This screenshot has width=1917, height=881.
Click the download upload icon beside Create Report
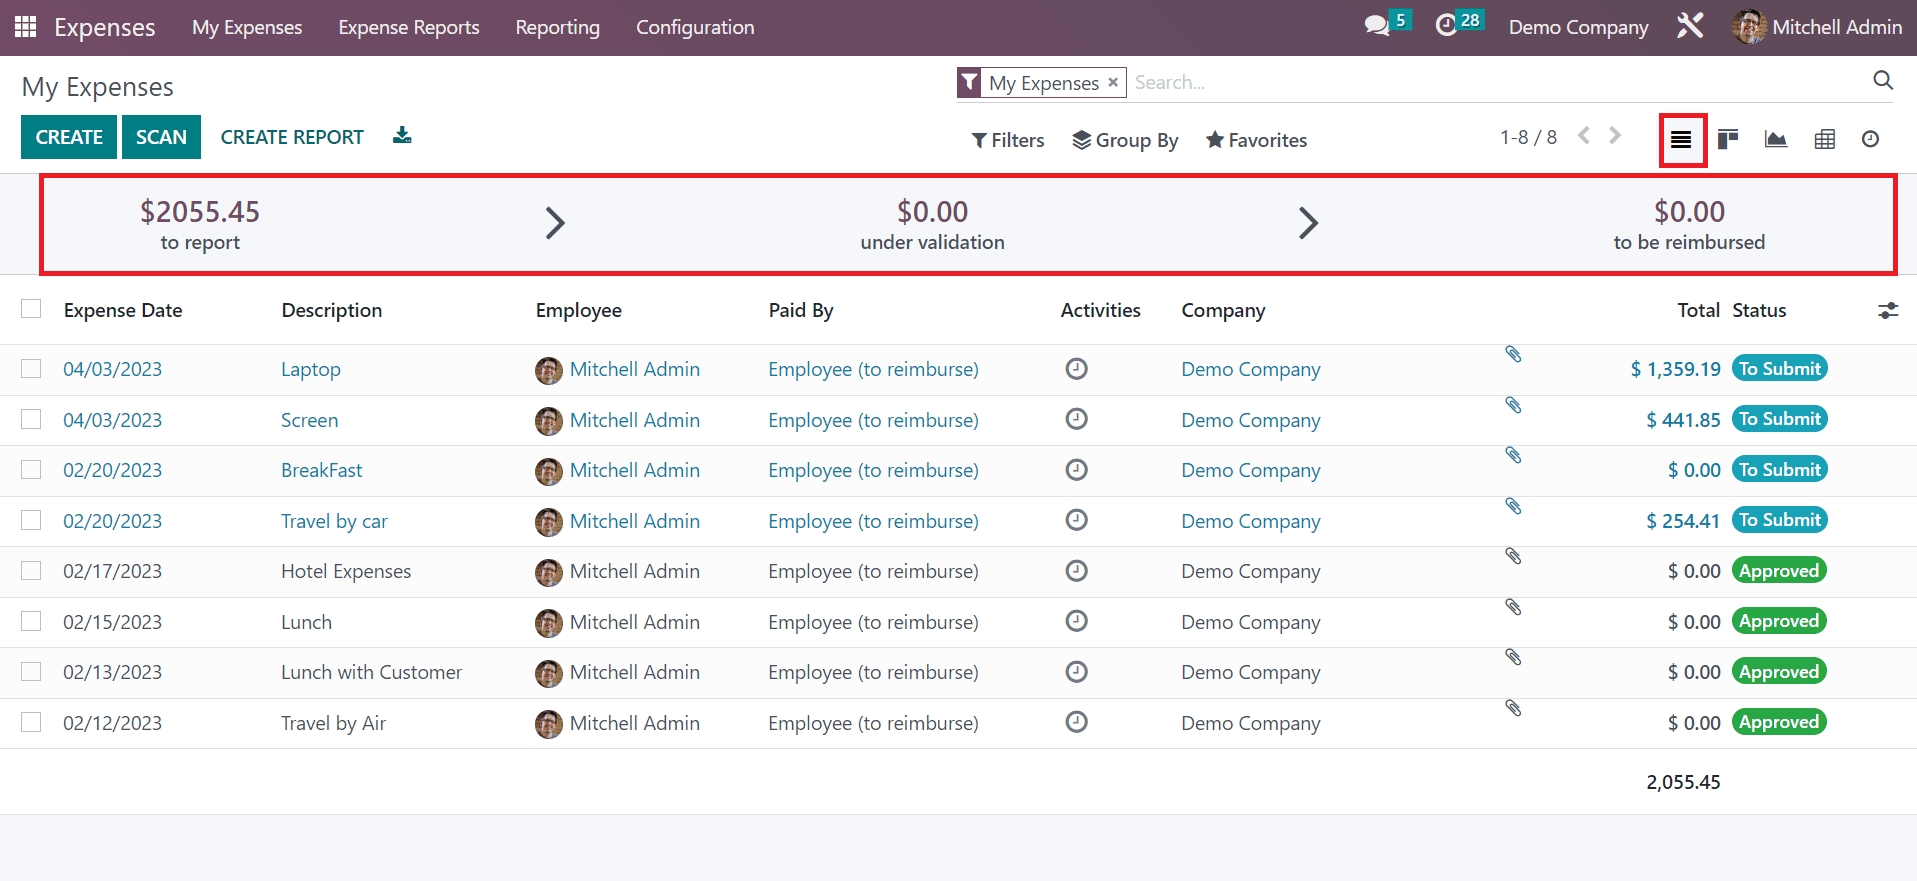pyautogui.click(x=402, y=136)
